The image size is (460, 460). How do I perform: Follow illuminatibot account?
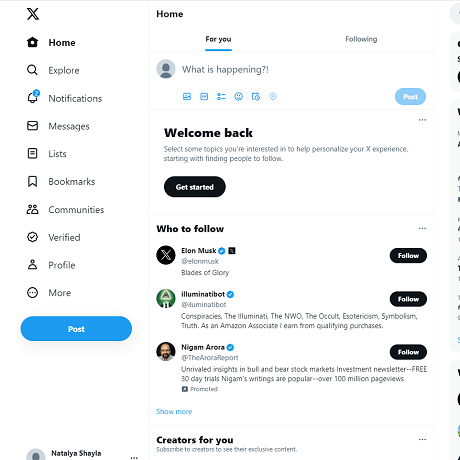tap(408, 299)
